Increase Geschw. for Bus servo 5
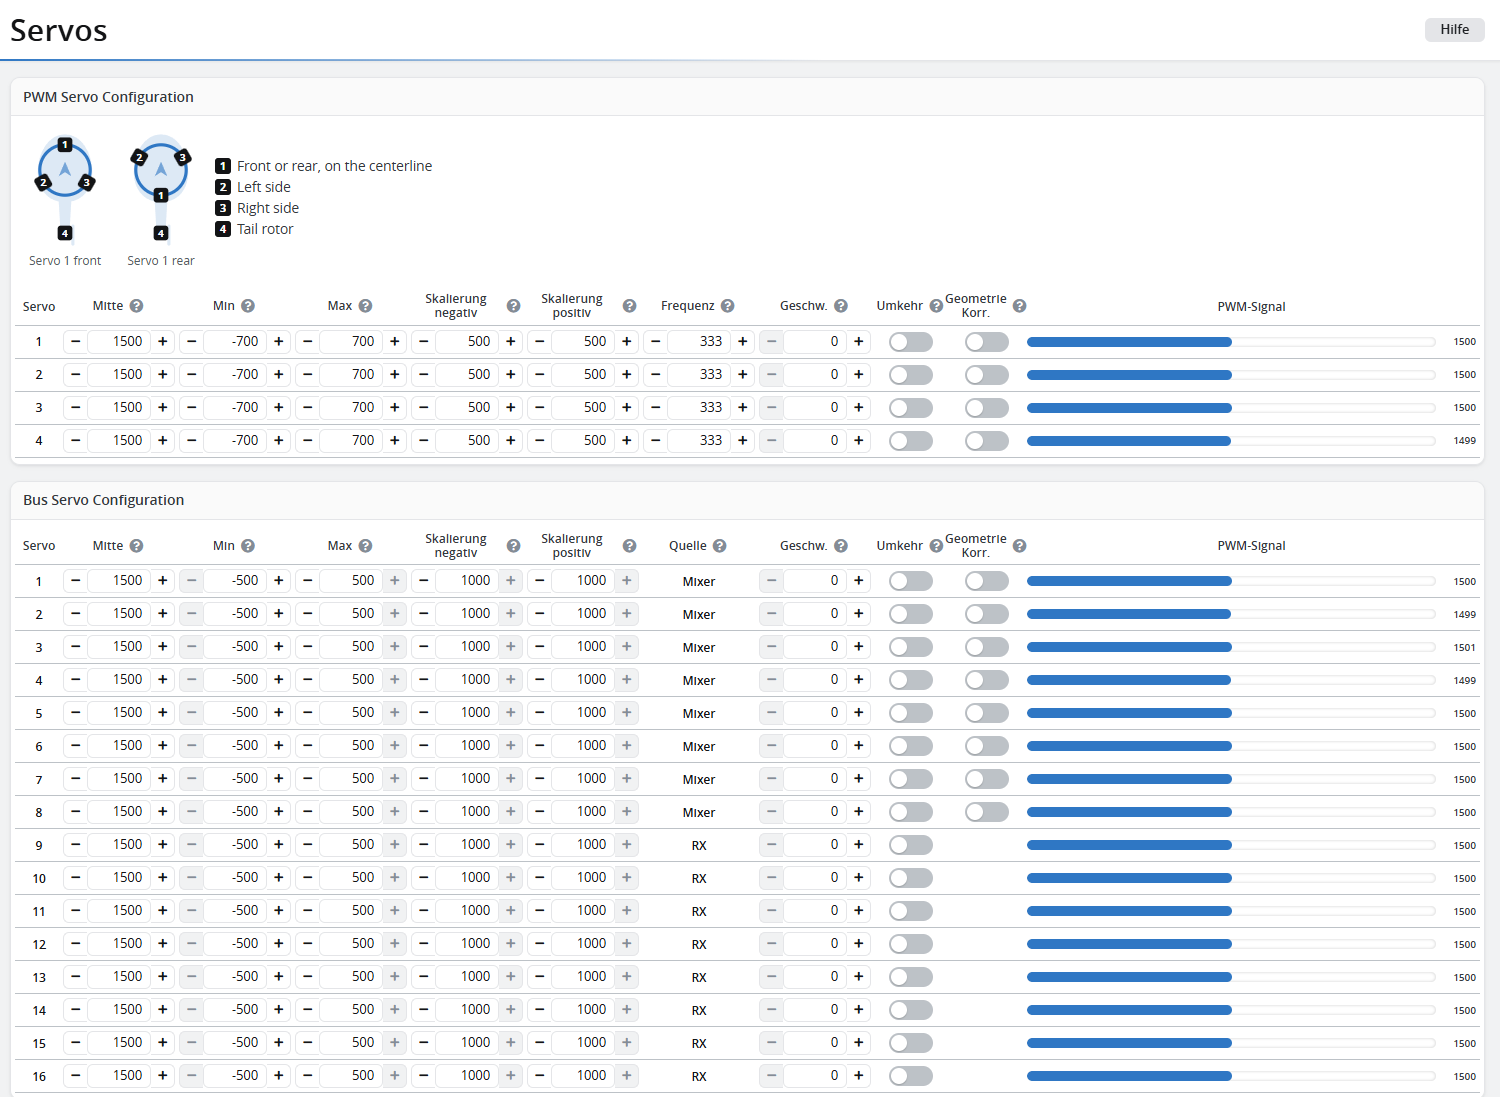Screen dimensions: 1500x1097 859,713
